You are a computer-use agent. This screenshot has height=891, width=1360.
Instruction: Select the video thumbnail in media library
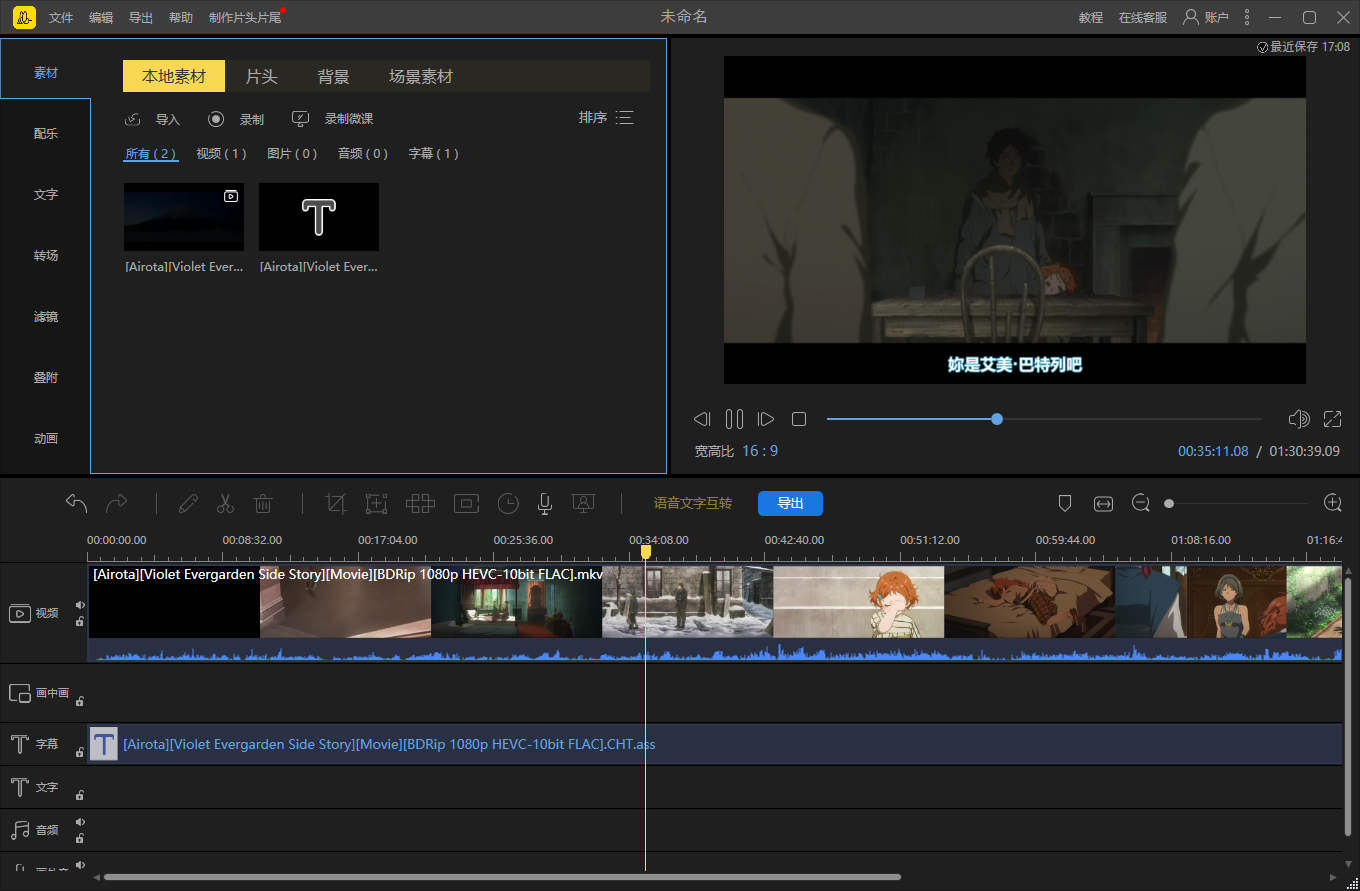184,217
